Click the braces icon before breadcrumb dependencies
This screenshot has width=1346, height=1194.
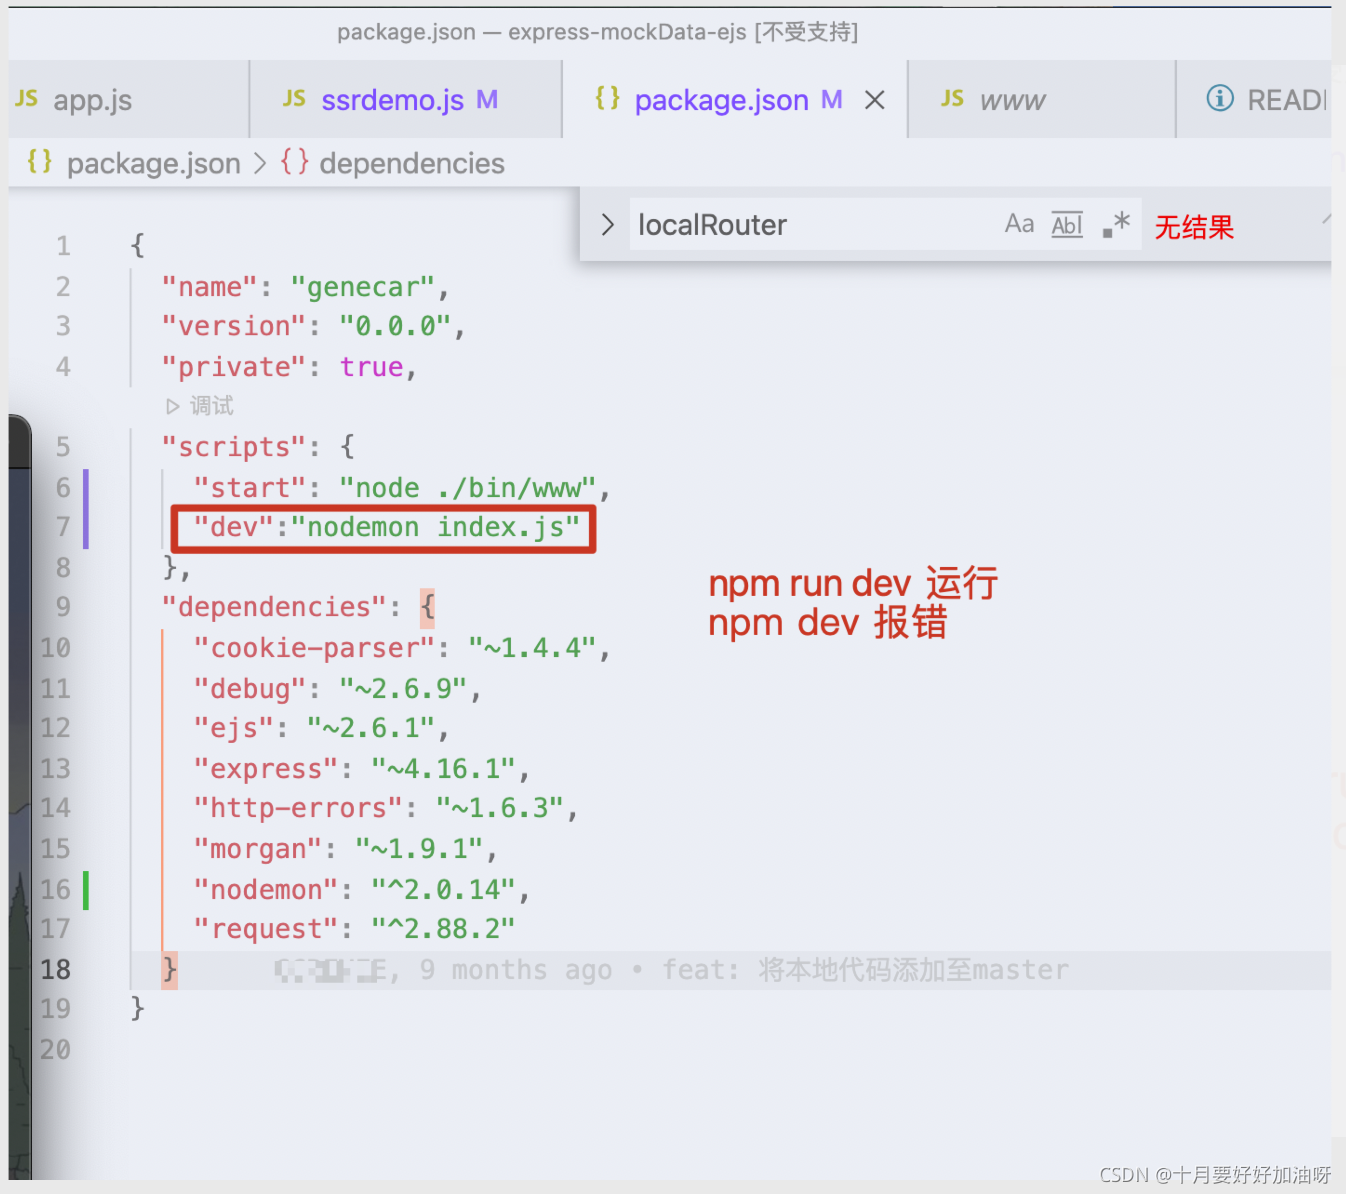pos(295,162)
